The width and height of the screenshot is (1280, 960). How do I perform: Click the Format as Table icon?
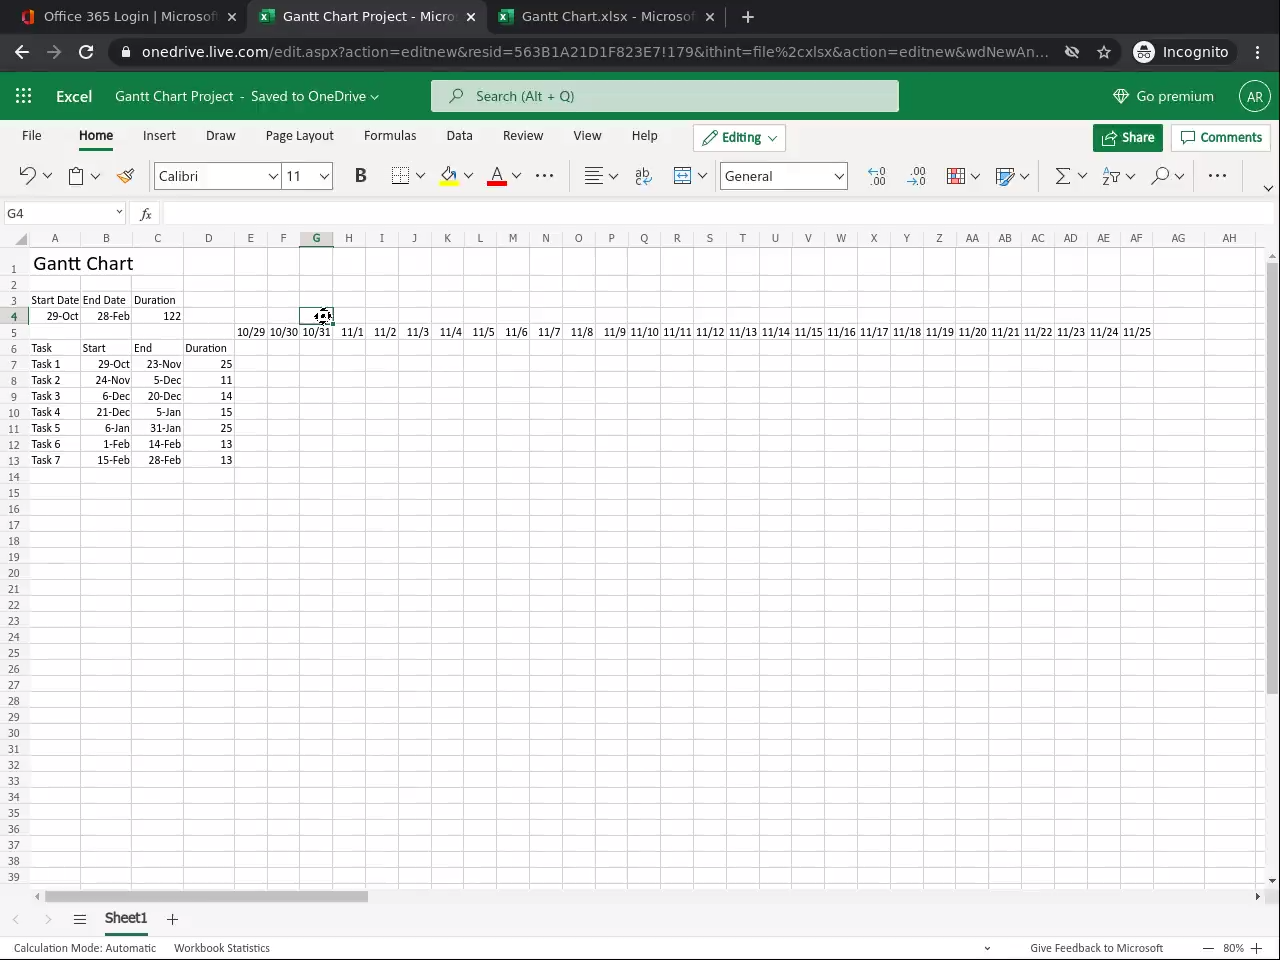(1005, 176)
